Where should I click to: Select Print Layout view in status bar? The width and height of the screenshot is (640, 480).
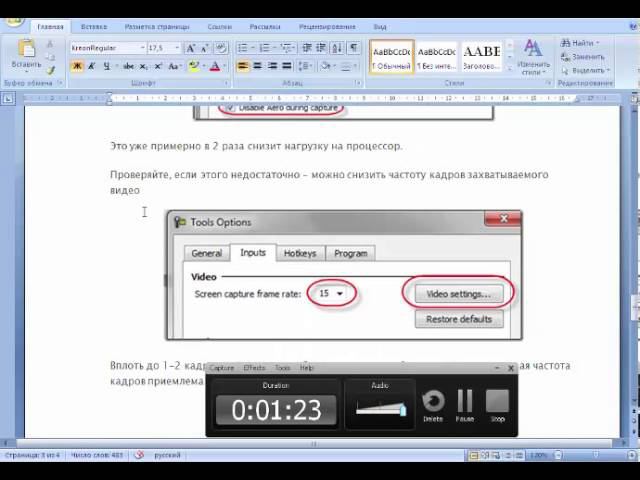tap(473, 455)
